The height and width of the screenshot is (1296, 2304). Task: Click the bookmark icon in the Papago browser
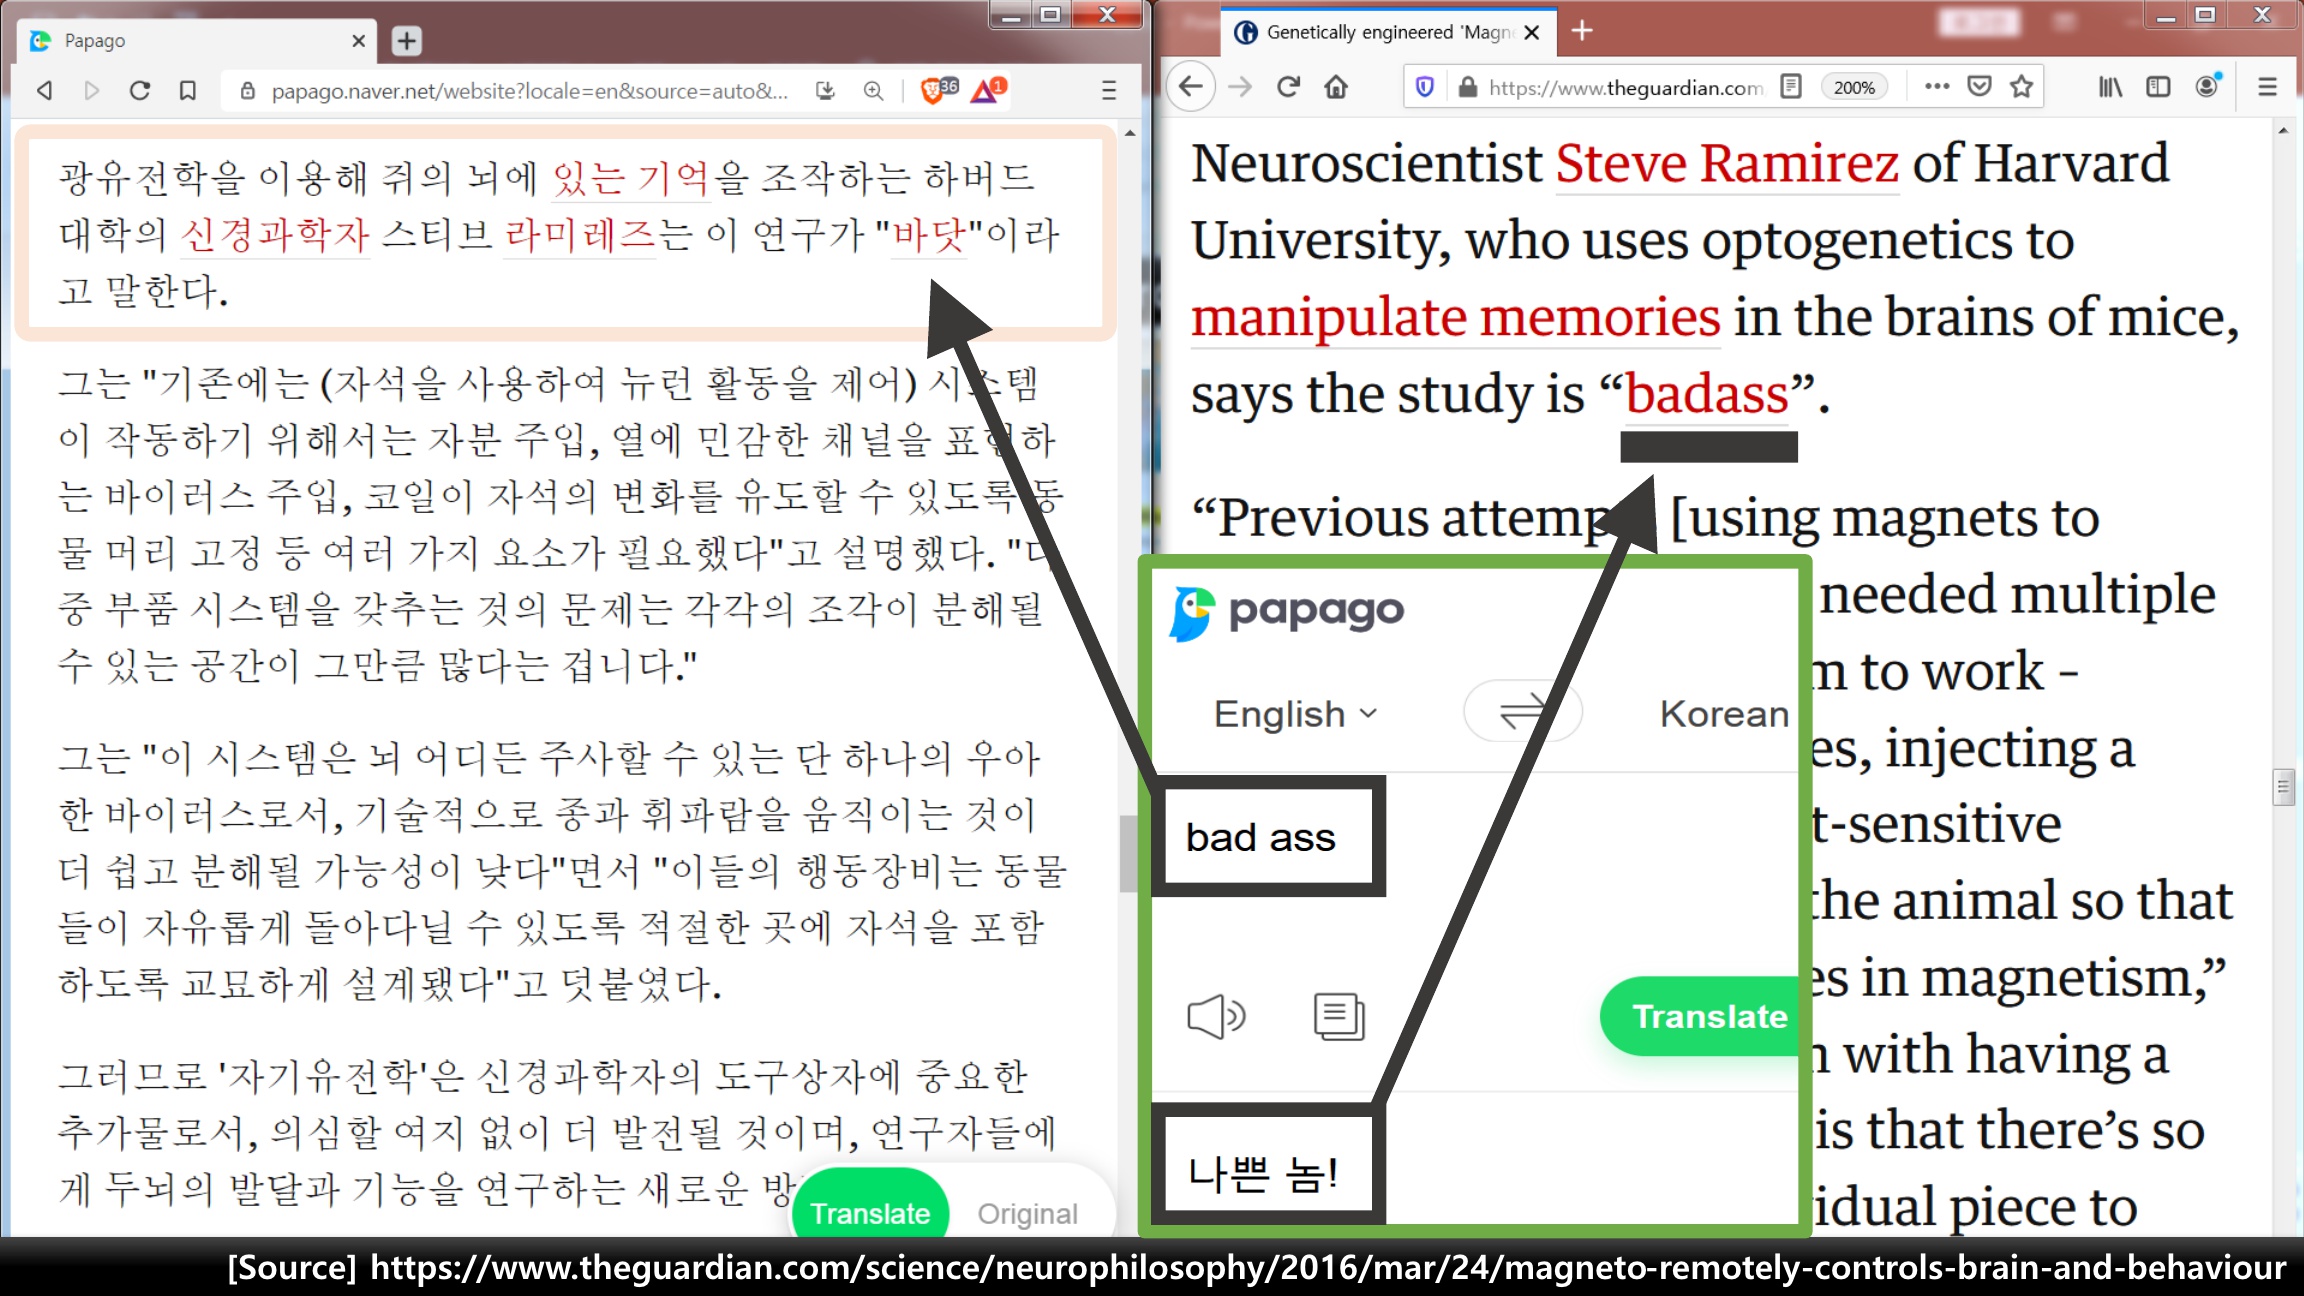click(x=188, y=91)
